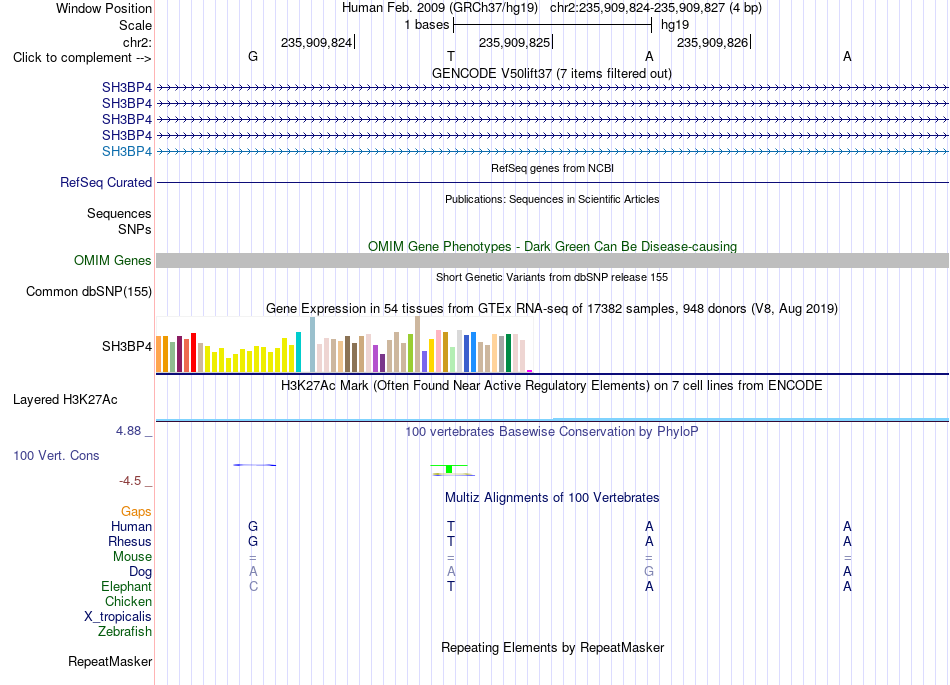
Task: Select the light-blue SH3BP4 transcript label
Action: click(x=127, y=151)
